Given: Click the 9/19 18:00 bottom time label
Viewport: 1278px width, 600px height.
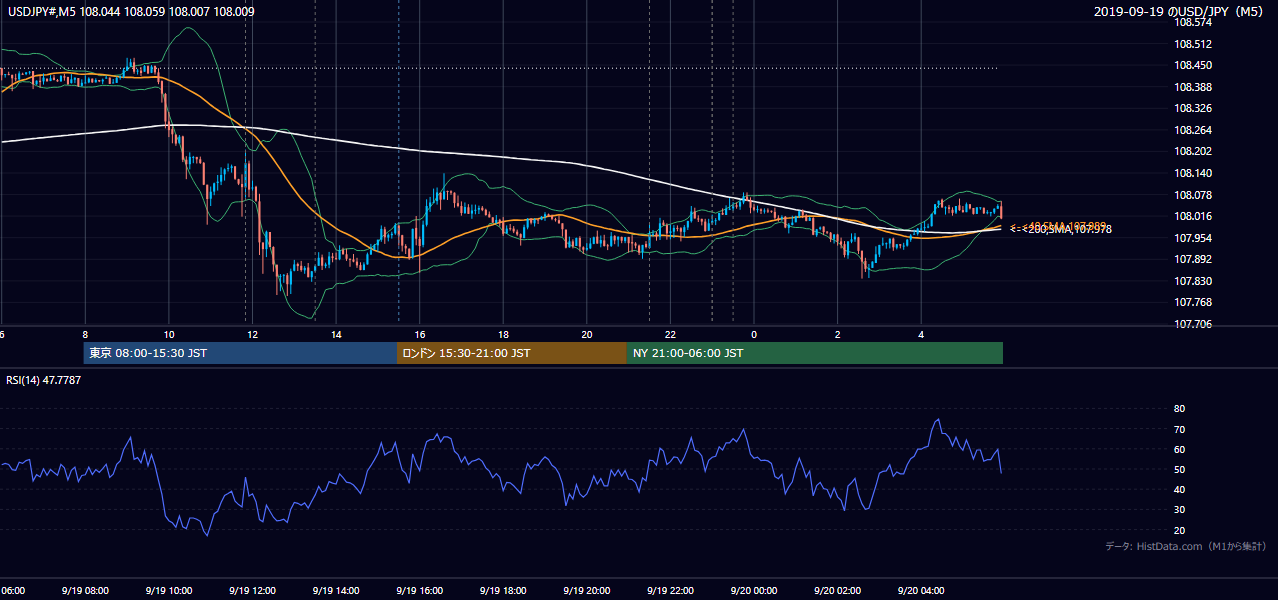Looking at the screenshot, I should (x=502, y=591).
